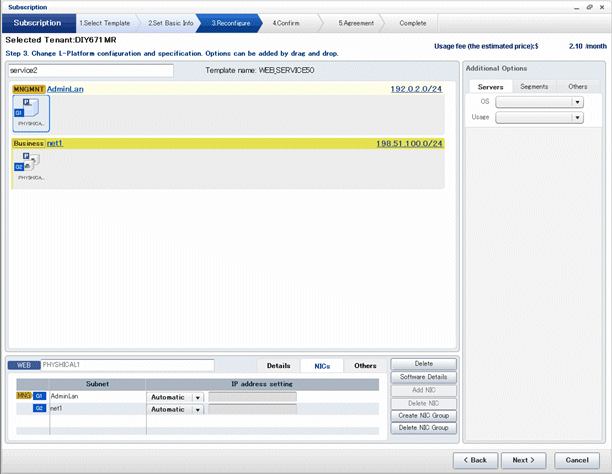Click the Business segment label badge

point(29,143)
